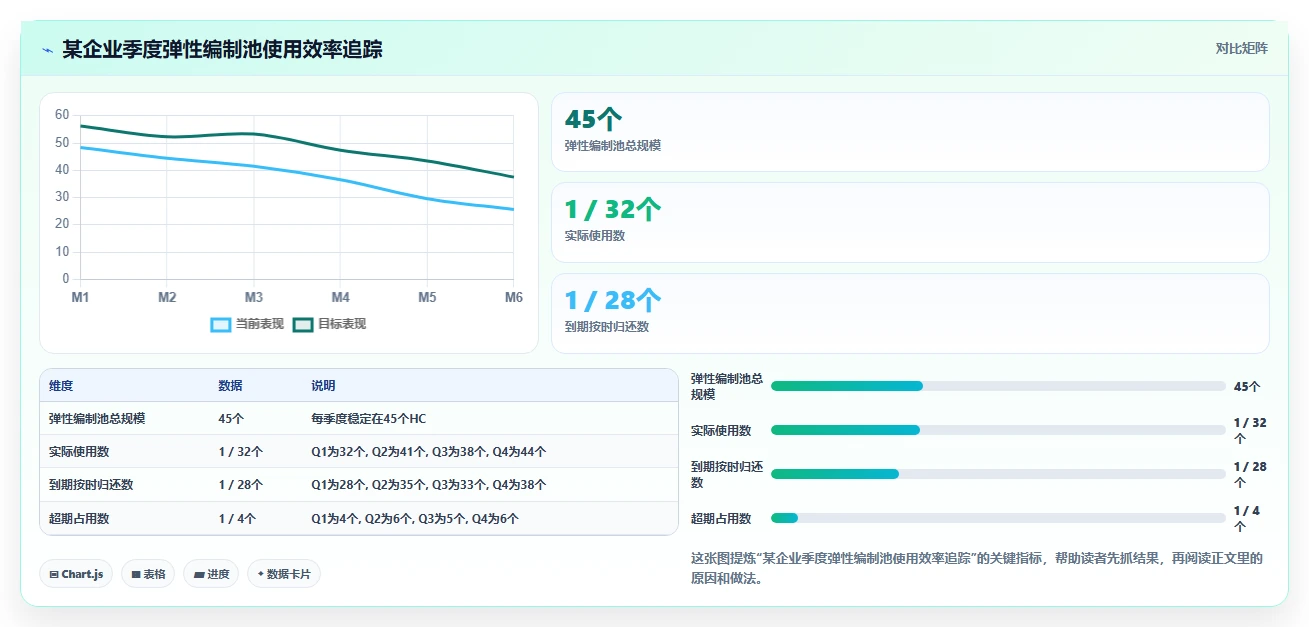This screenshot has width=1309, height=627.
Task: Toggle the 目标表现 legend swatch
Action: (x=303, y=324)
